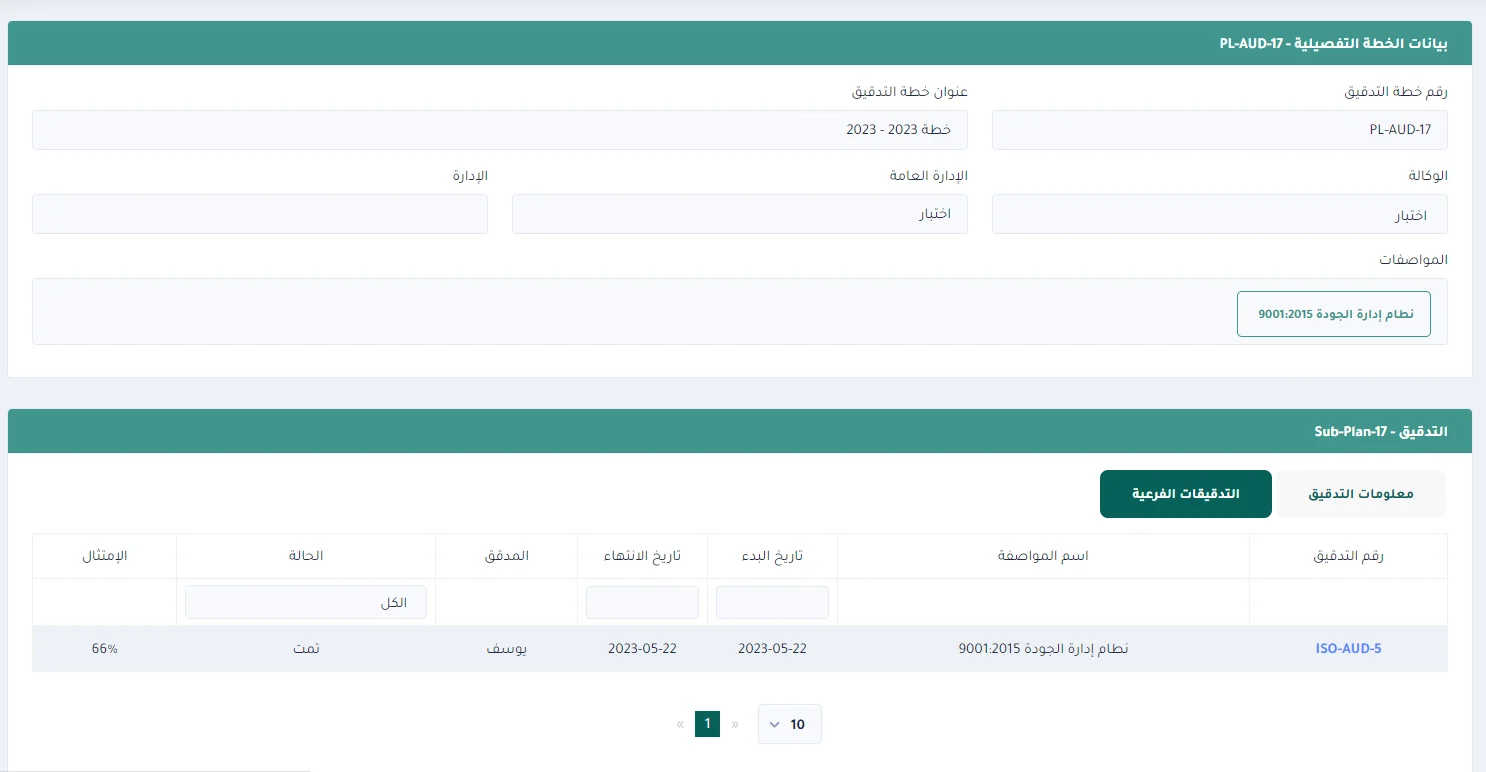Click the right-pointing double-chevron pagination arrow
The width and height of the screenshot is (1486, 772).
coord(736,724)
